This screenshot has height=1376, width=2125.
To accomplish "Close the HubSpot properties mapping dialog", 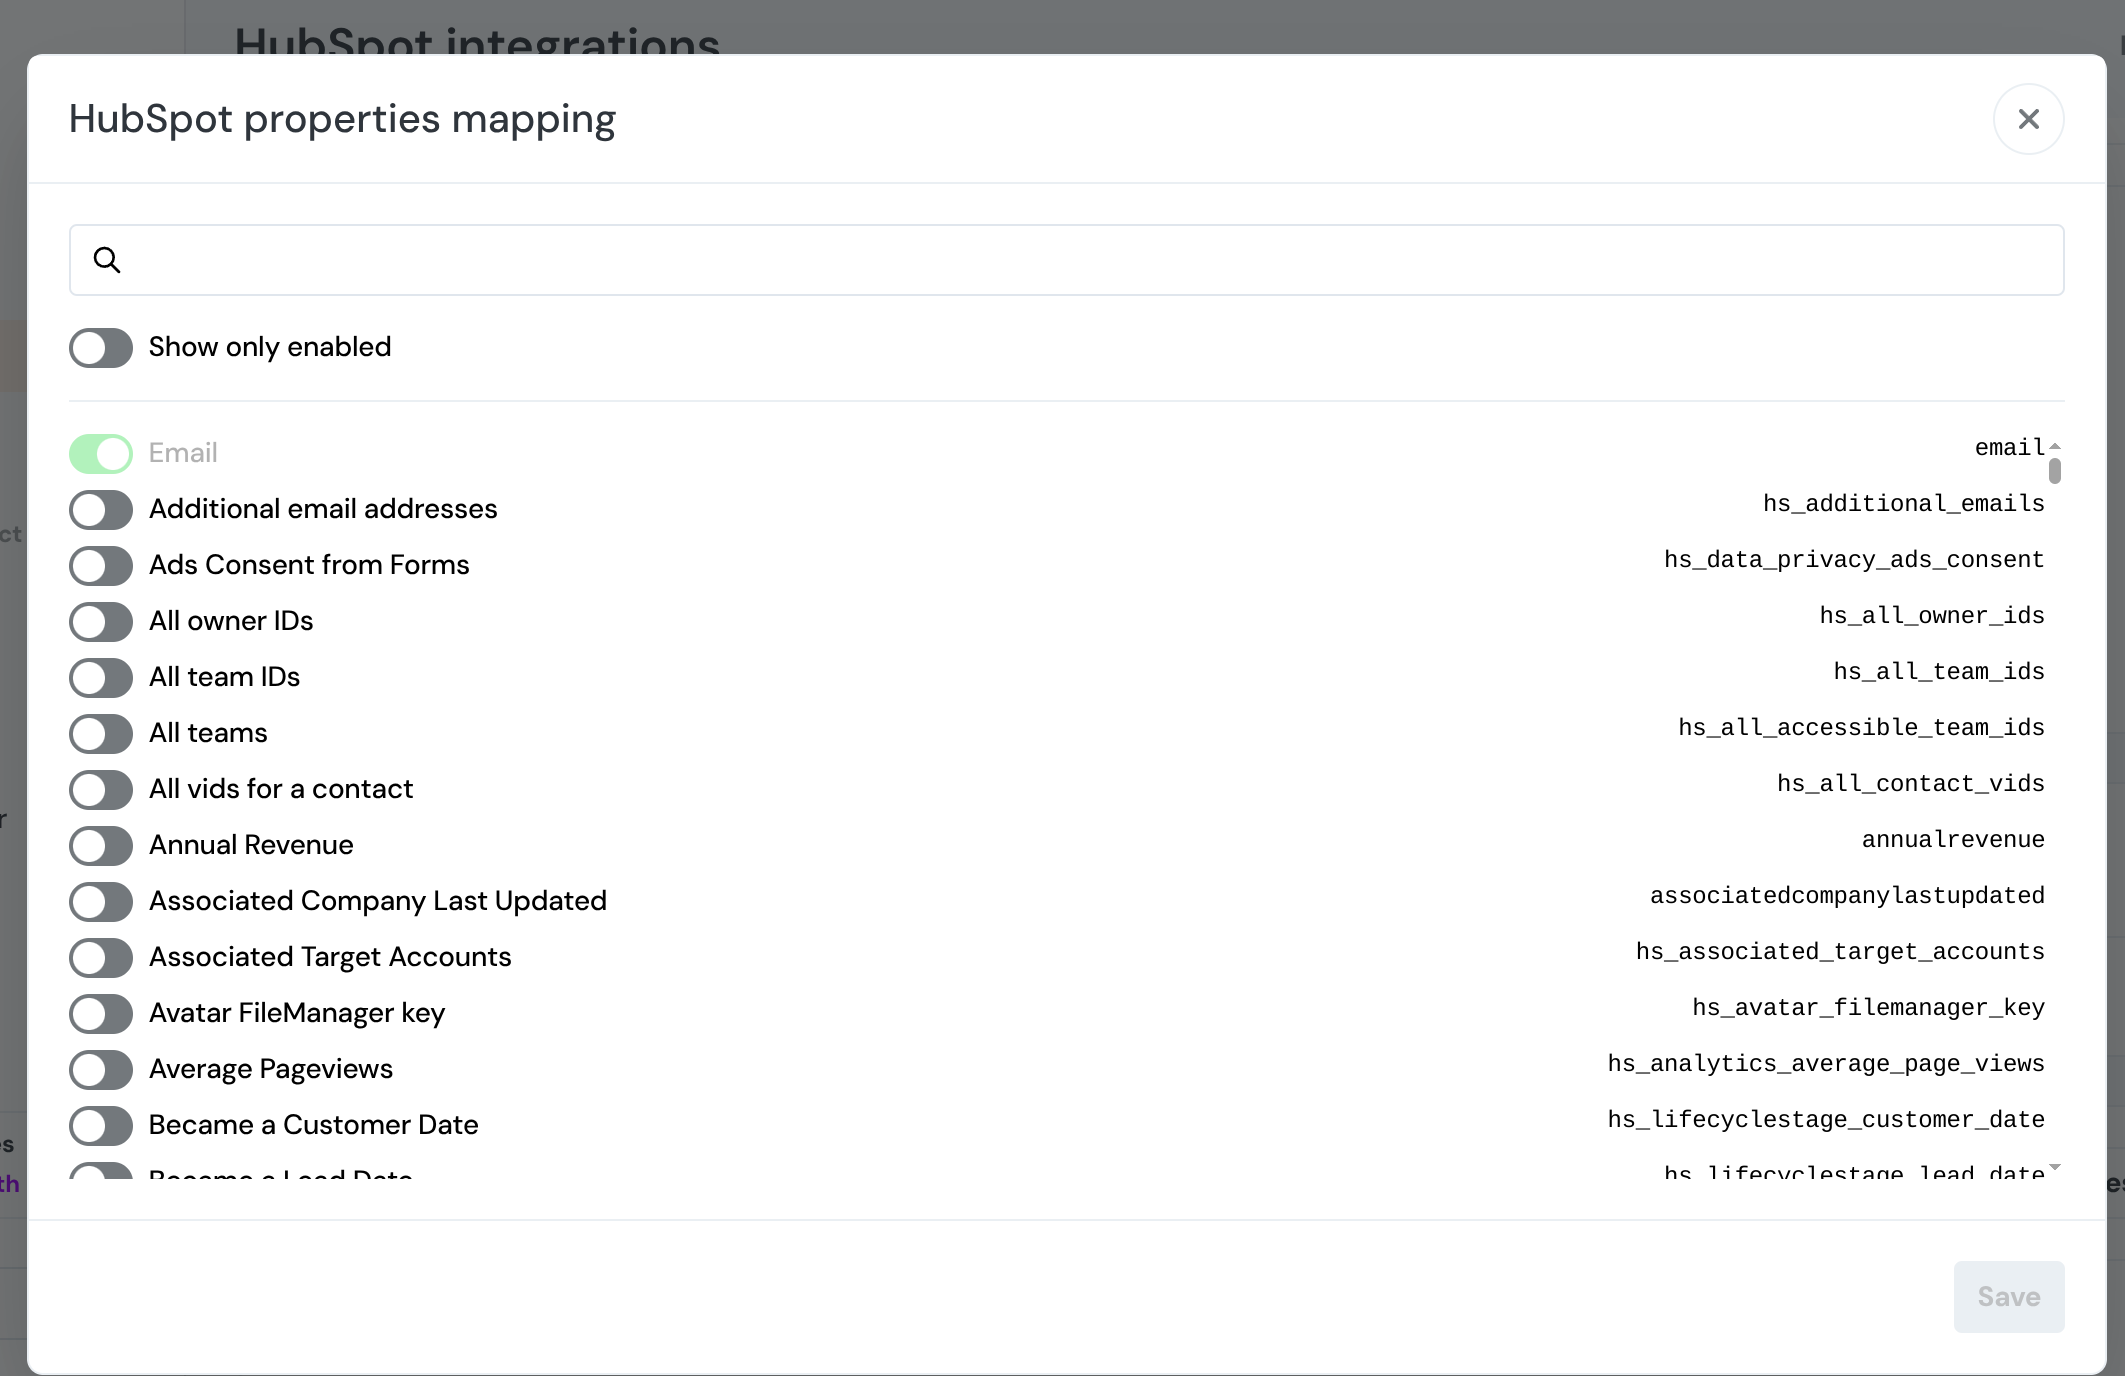I will point(2028,119).
